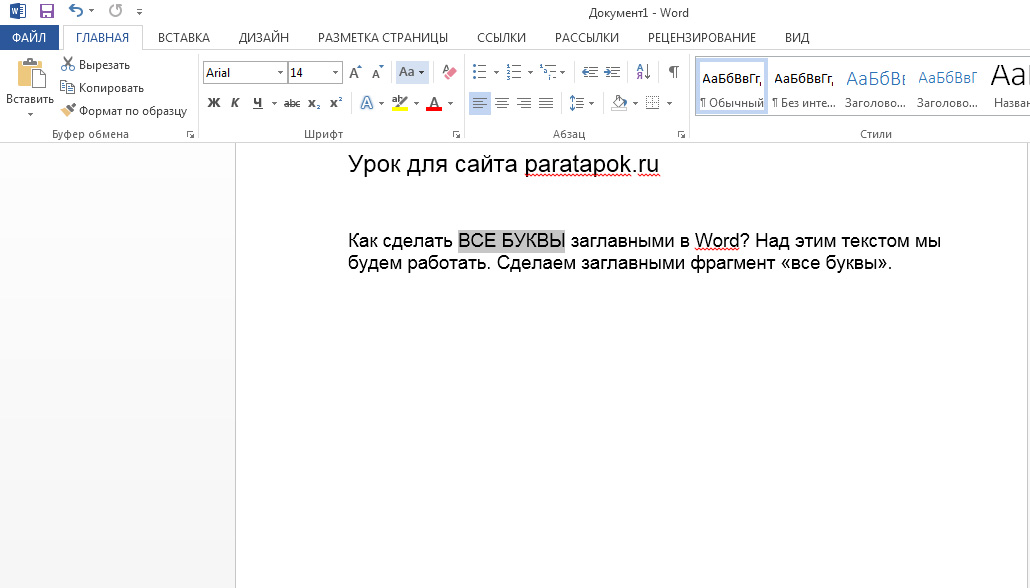This screenshot has height=588, width=1030.
Task: Switch to the ДИЗАЙН tab
Action: pyautogui.click(x=263, y=37)
